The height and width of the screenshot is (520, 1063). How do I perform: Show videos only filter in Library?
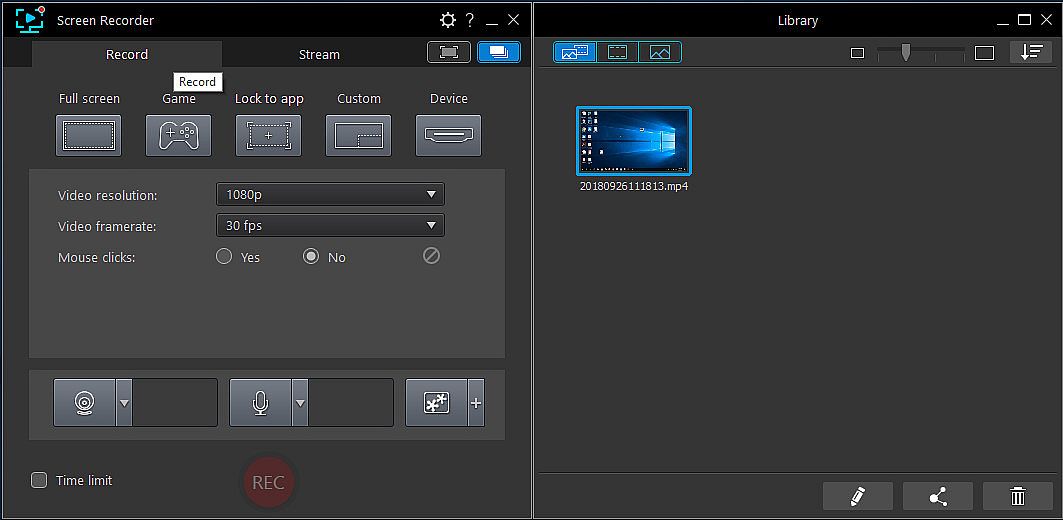point(617,52)
